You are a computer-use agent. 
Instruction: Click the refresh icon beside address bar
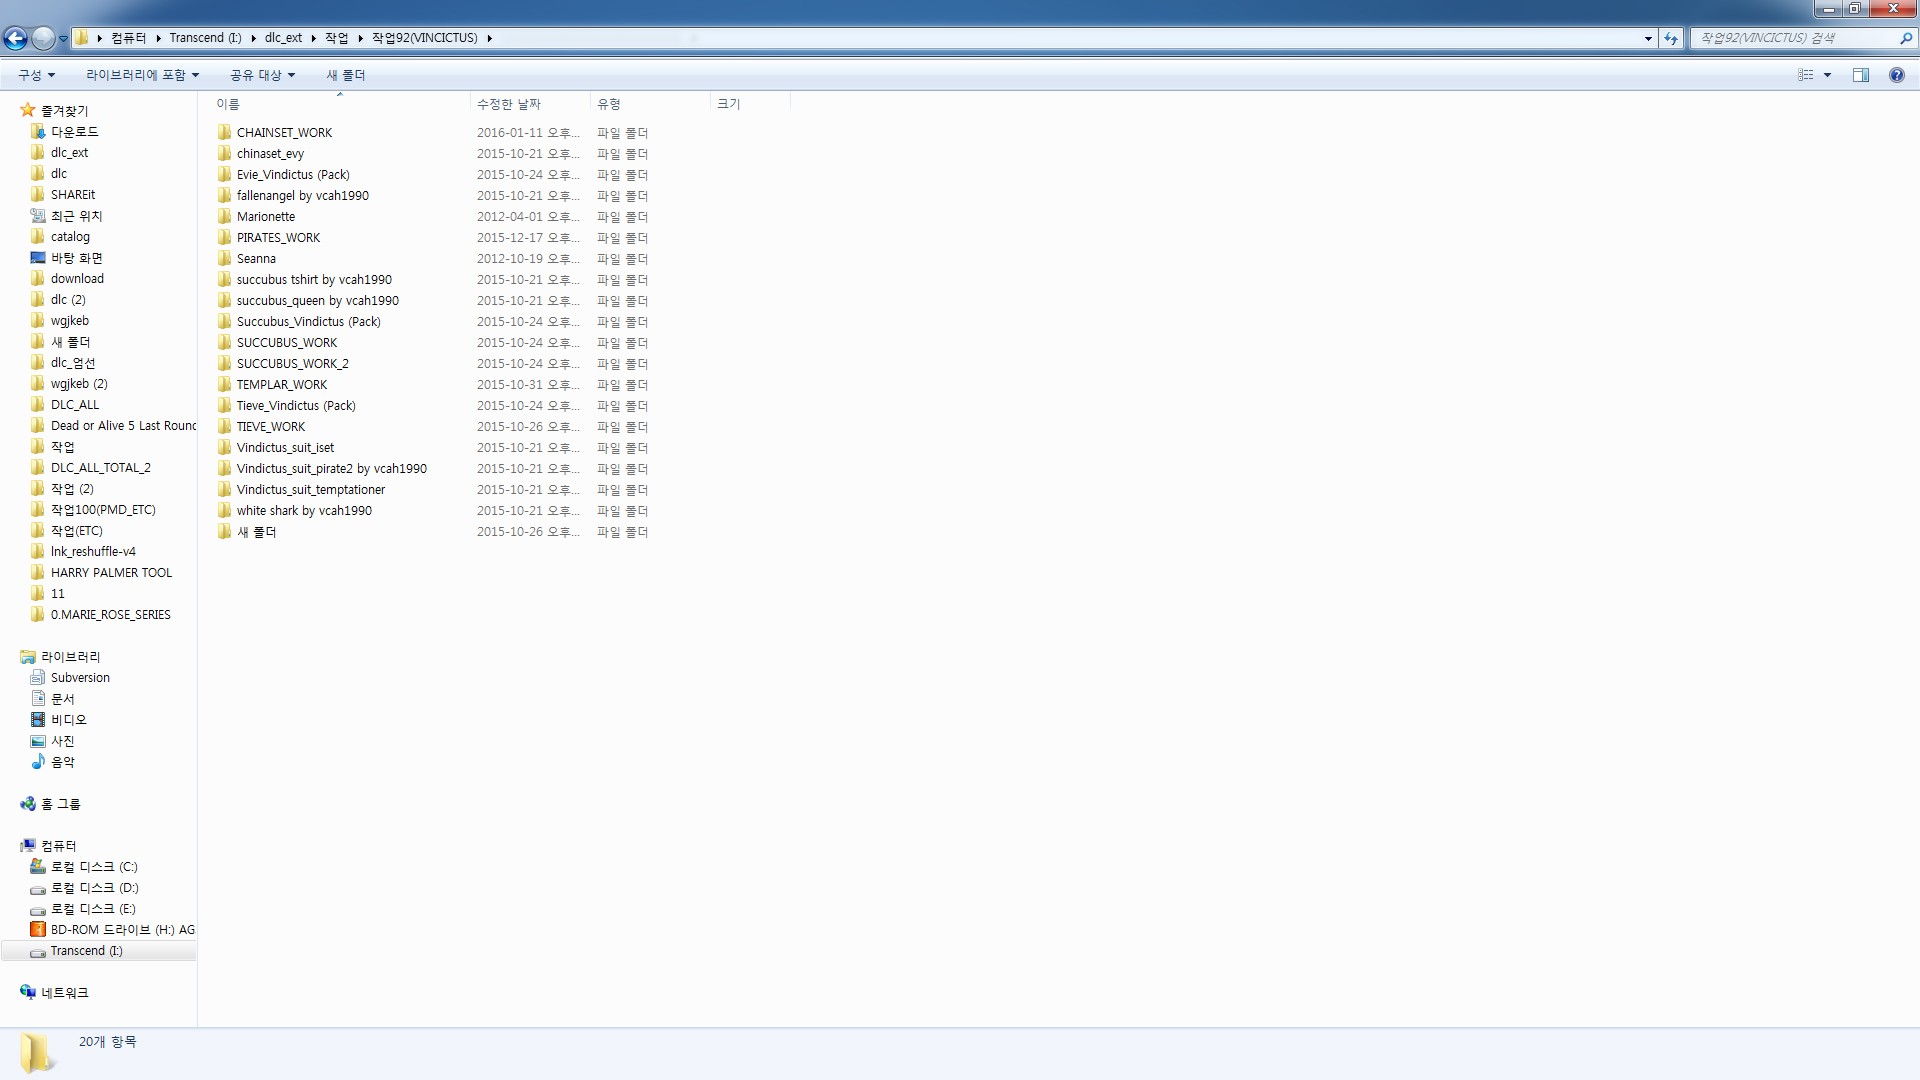pyautogui.click(x=1671, y=38)
